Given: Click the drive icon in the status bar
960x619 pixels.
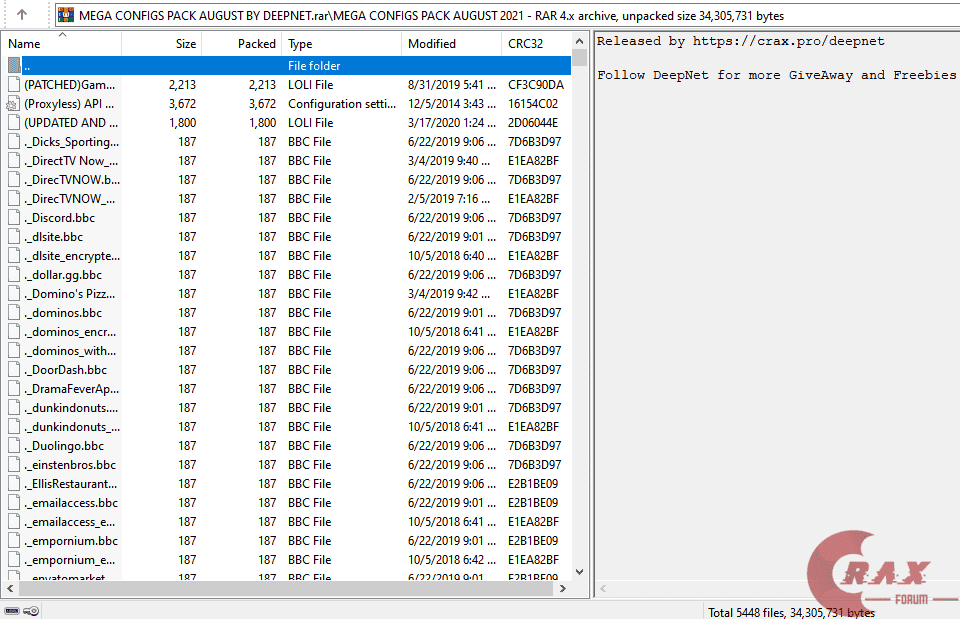Looking at the screenshot, I should pyautogui.click(x=11, y=610).
